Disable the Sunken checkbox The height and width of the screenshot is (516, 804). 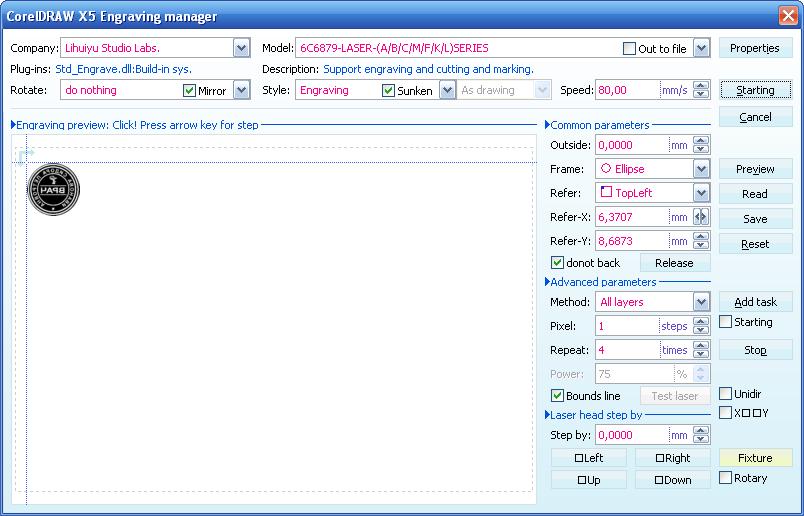(x=389, y=91)
